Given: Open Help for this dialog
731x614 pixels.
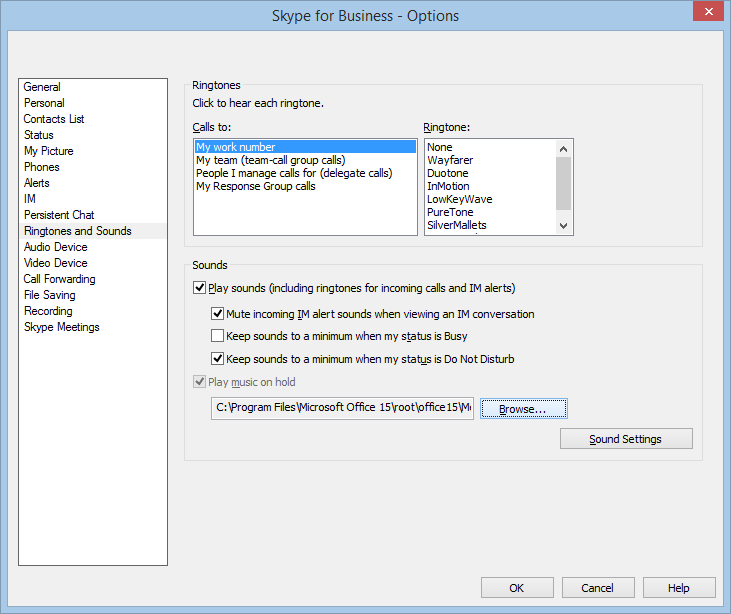Looking at the screenshot, I should tap(679, 588).
